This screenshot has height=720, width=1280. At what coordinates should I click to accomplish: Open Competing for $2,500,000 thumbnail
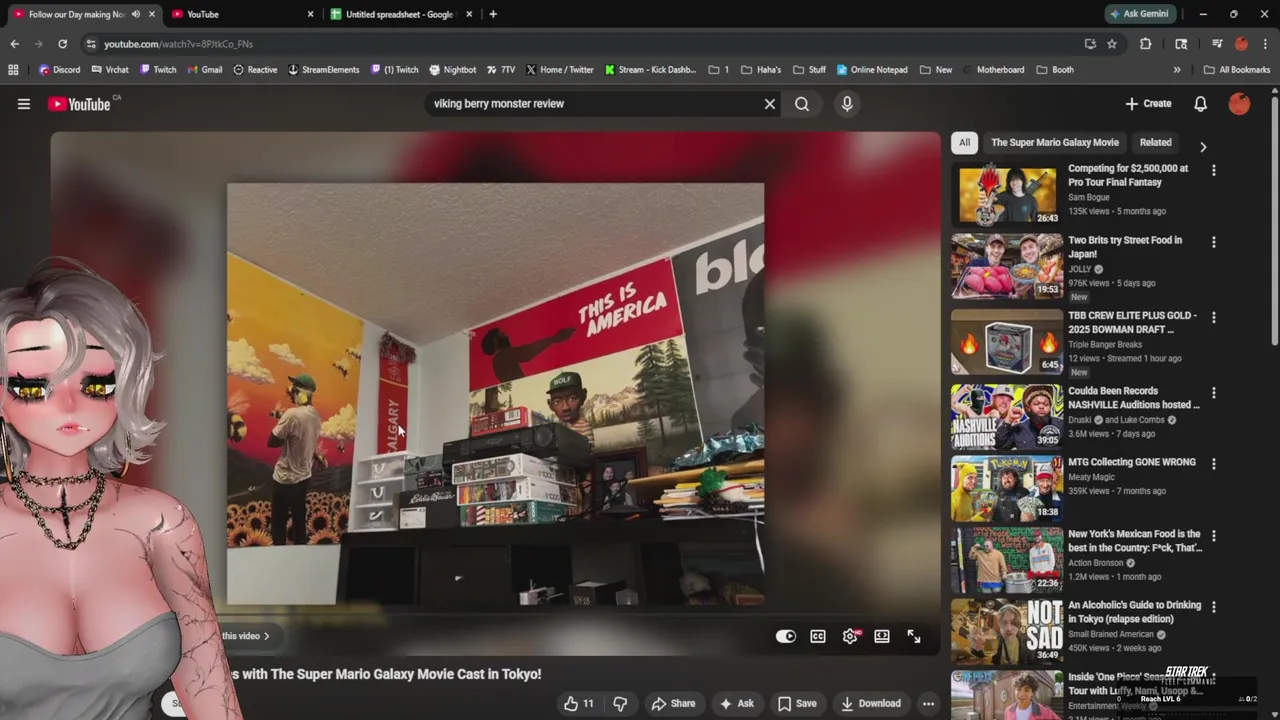click(1007, 194)
